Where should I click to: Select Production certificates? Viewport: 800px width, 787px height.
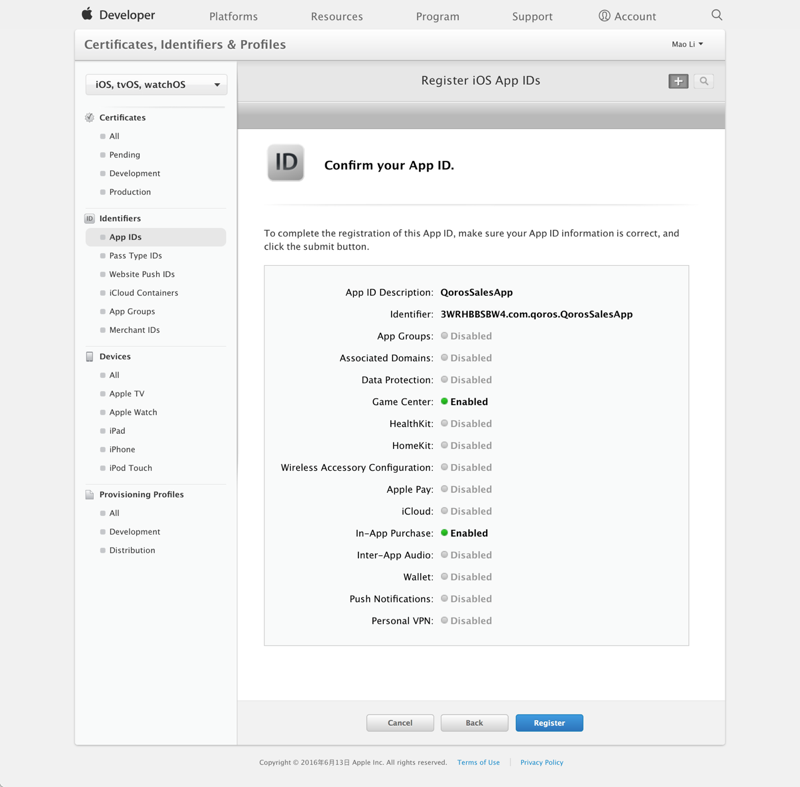(130, 192)
